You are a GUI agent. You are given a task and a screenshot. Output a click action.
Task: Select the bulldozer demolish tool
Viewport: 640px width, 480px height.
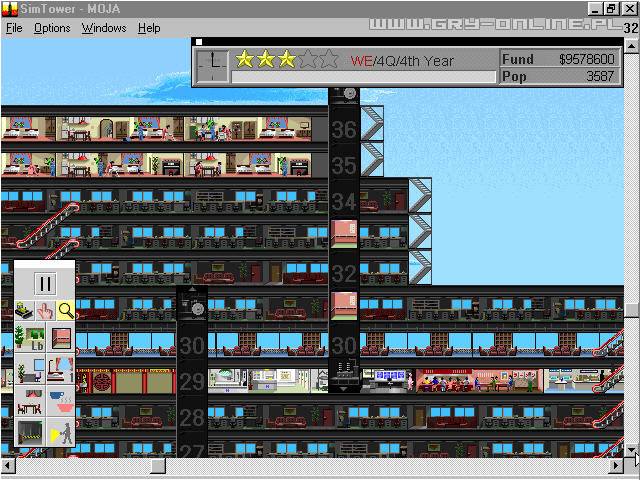click(25, 312)
